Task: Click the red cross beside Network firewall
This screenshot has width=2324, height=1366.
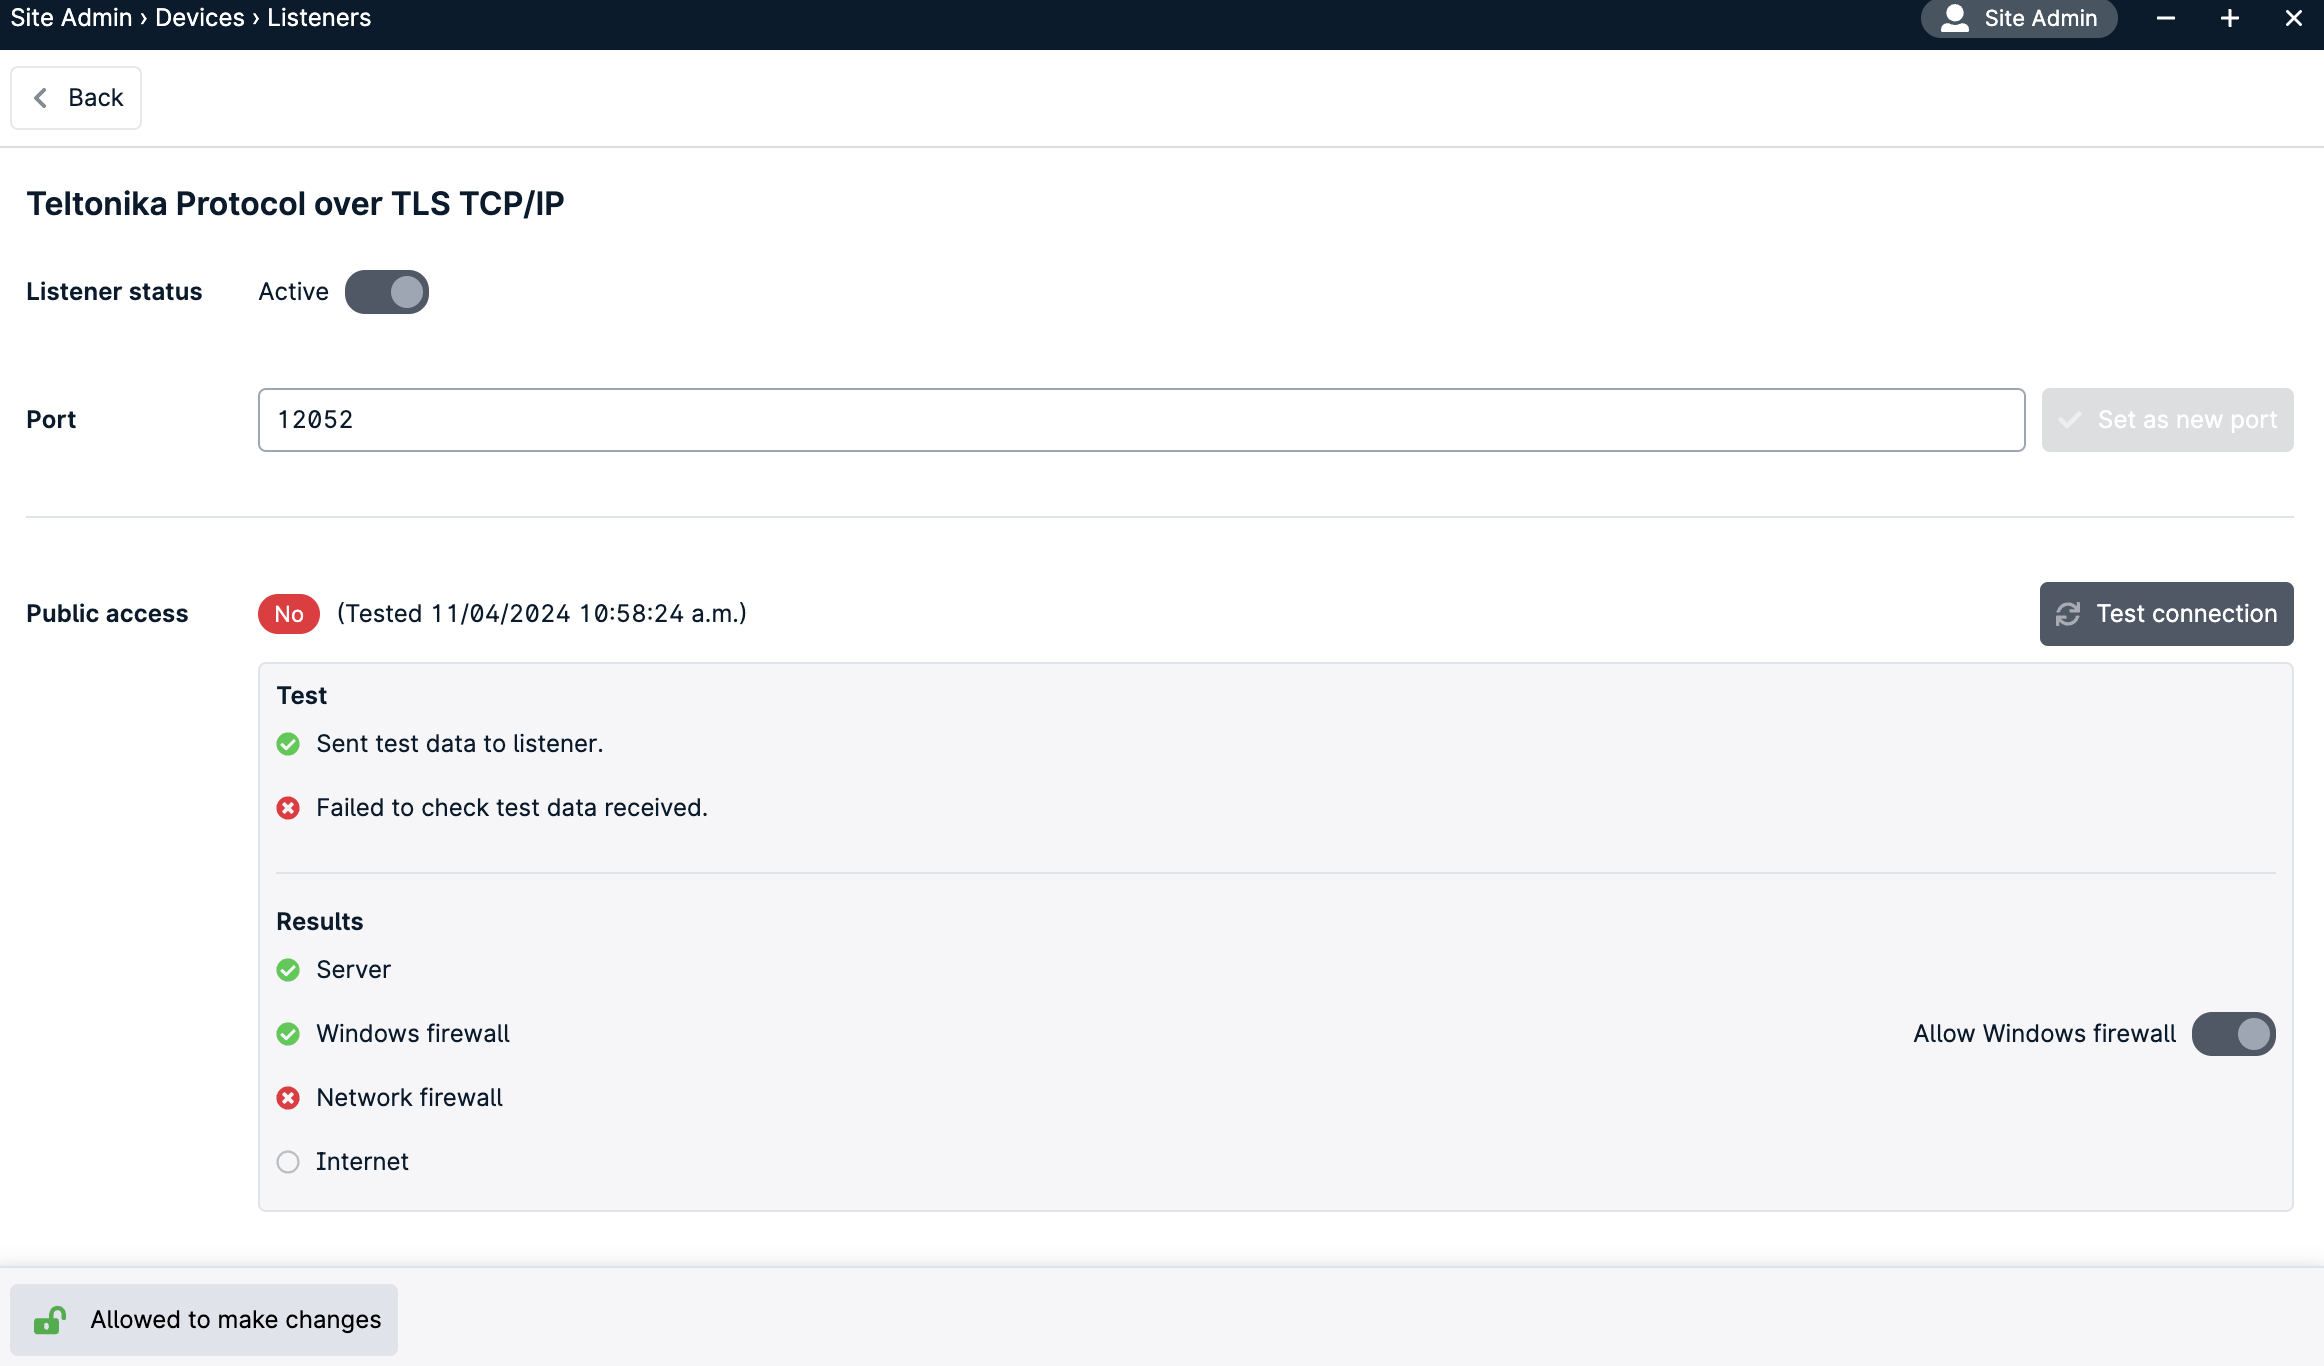Action: click(288, 1098)
